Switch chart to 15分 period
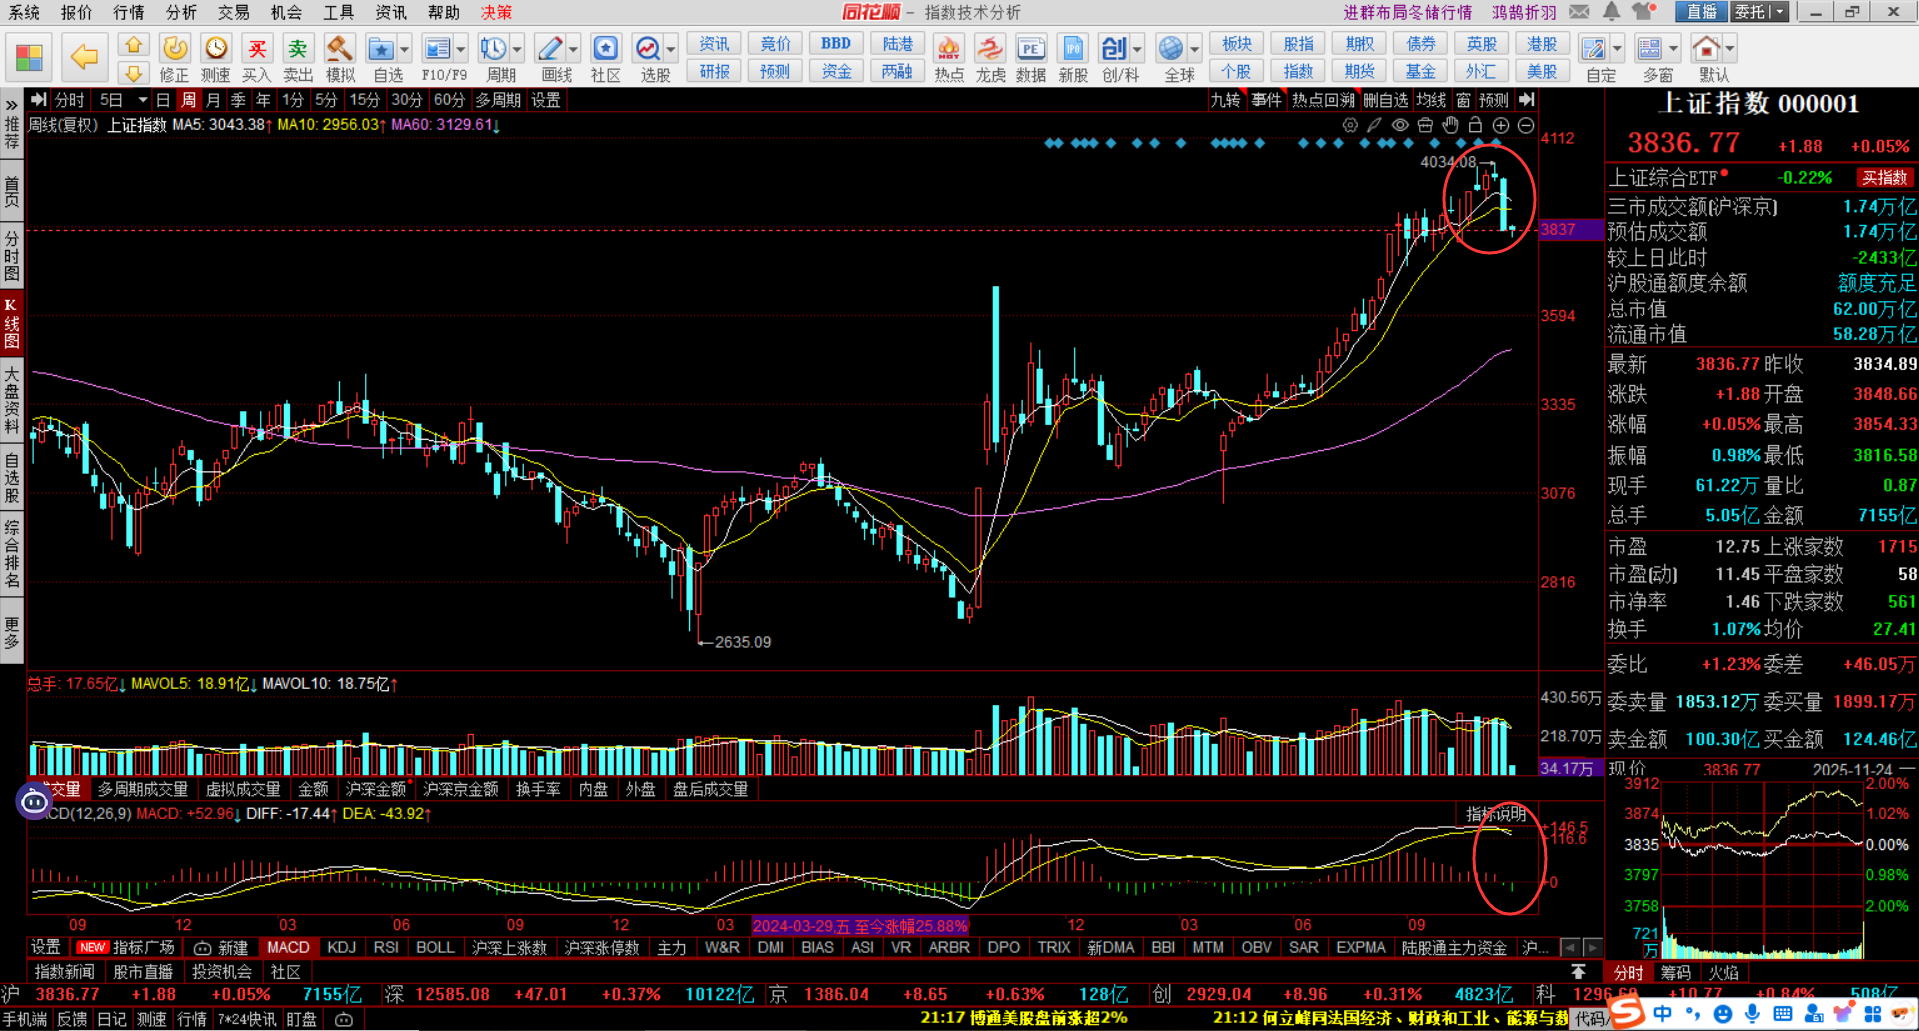Viewport: 1919px width, 1031px height. [364, 100]
